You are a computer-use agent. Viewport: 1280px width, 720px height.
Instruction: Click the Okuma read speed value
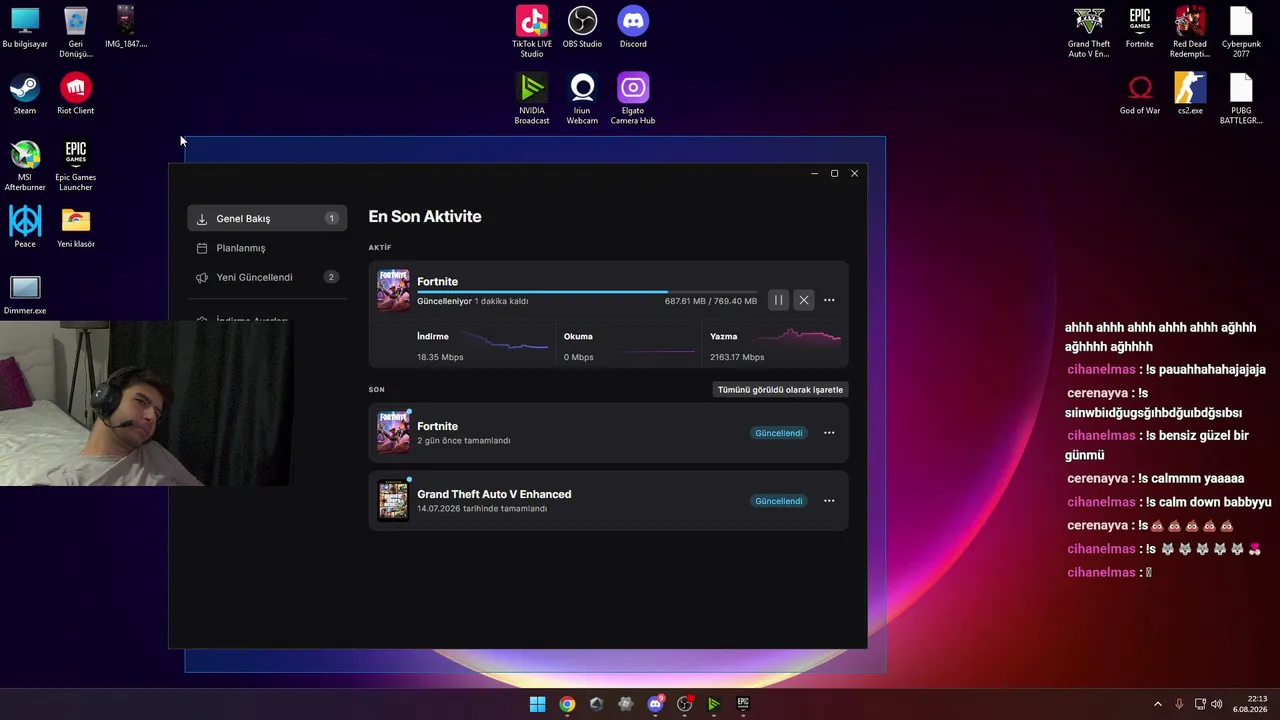click(x=578, y=357)
